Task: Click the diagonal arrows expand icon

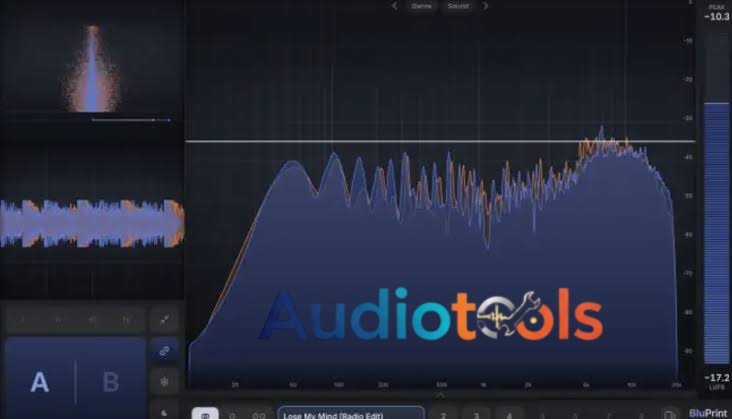Action: (x=164, y=320)
